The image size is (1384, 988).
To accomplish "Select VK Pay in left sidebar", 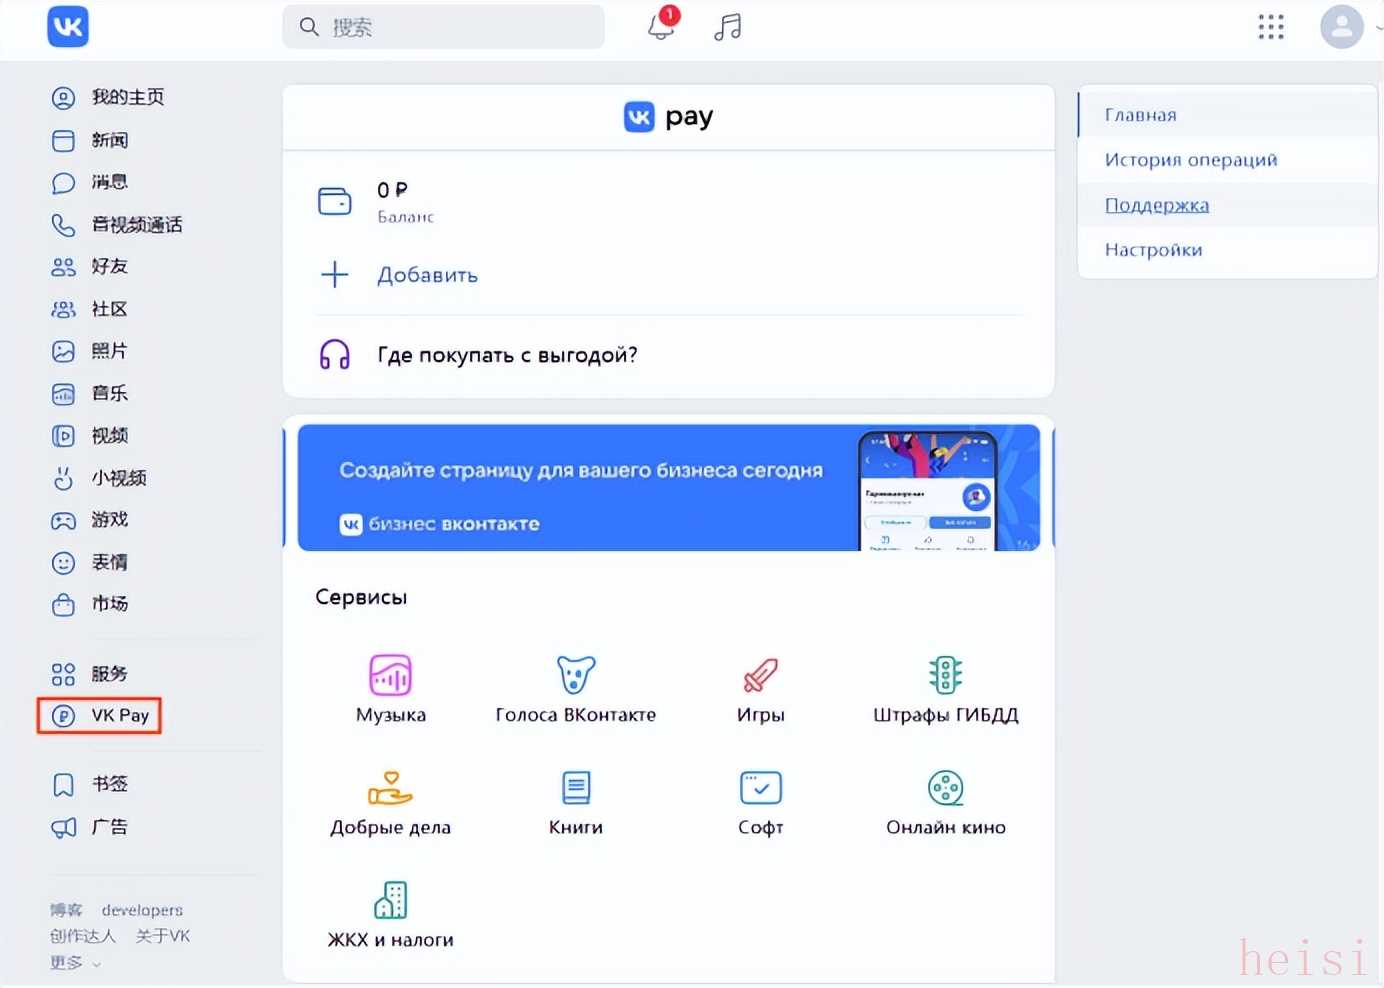I will point(100,716).
